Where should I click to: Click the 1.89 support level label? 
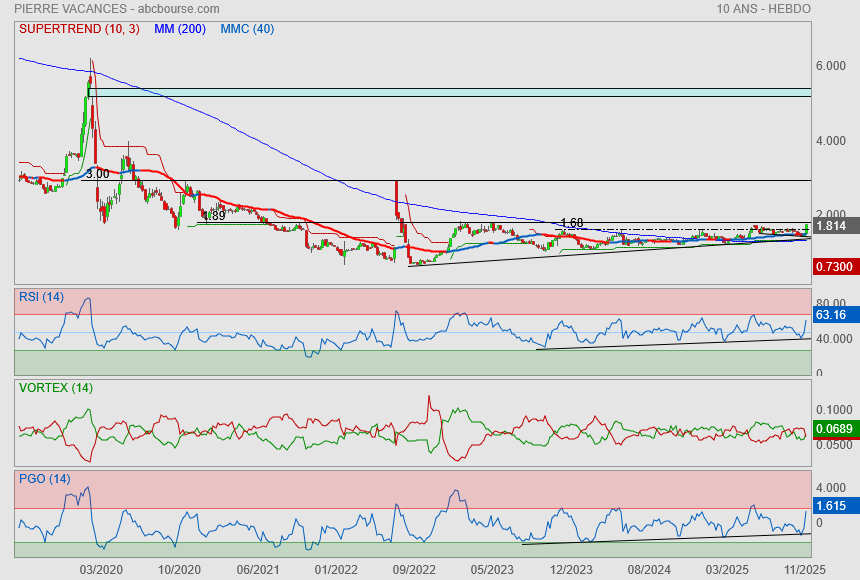click(213, 215)
